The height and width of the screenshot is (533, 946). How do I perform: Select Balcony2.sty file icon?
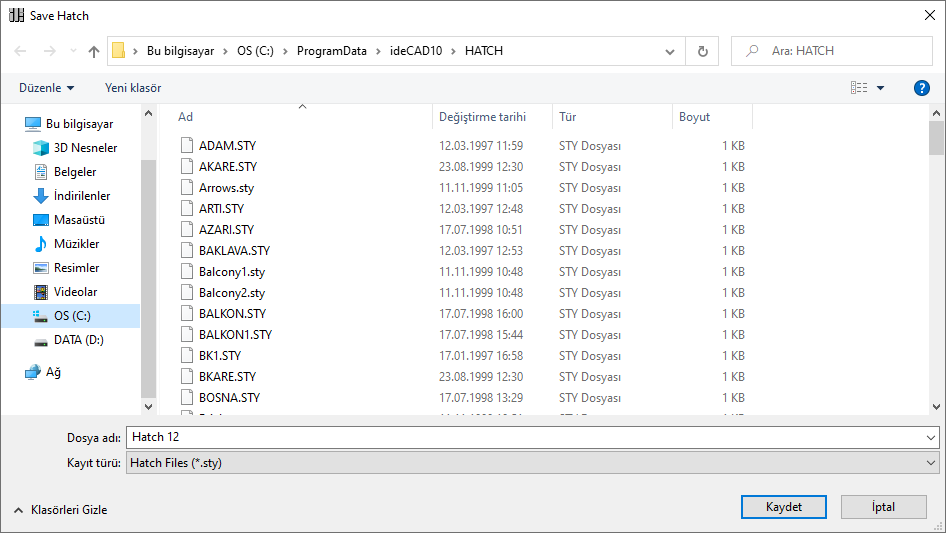(187, 293)
